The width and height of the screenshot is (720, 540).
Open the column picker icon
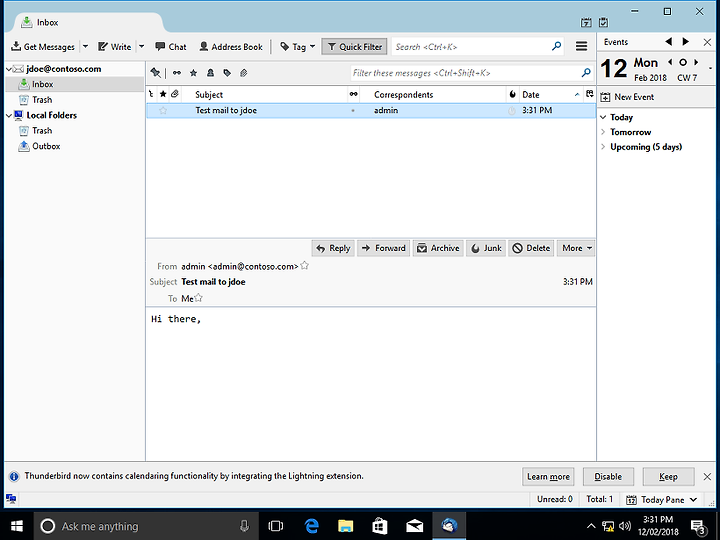(590, 94)
